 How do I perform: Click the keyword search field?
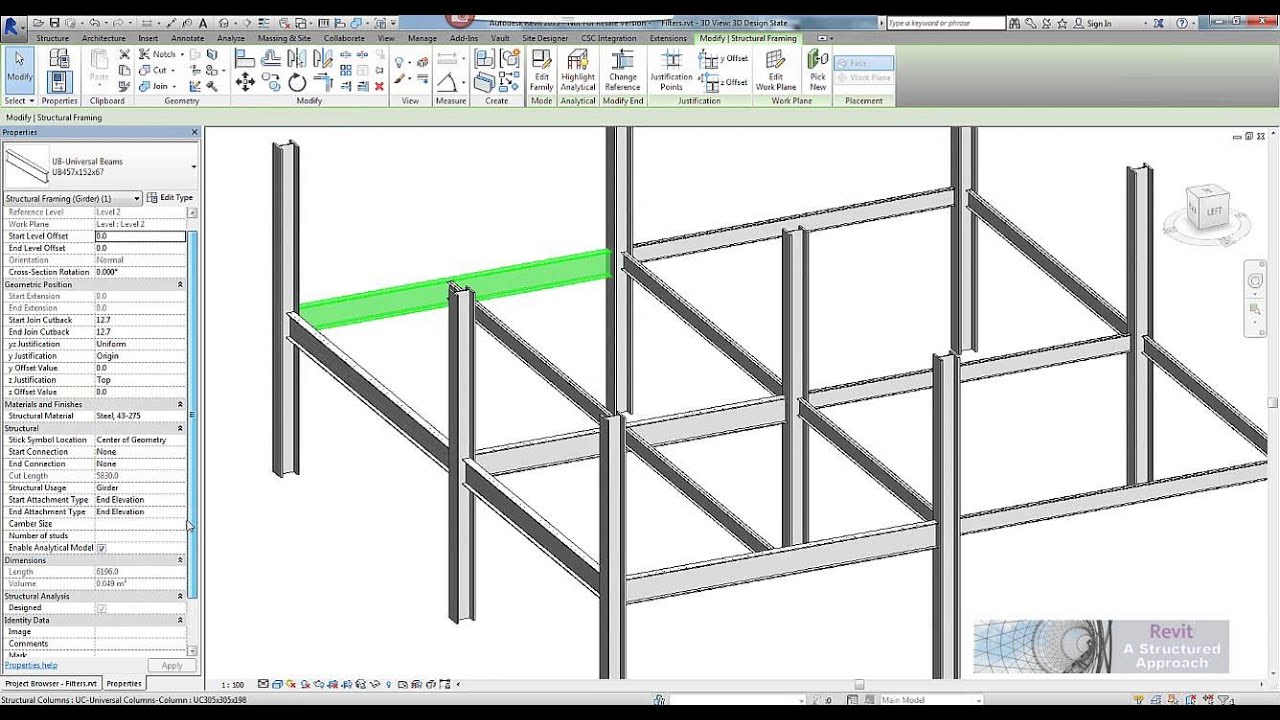tap(946, 22)
